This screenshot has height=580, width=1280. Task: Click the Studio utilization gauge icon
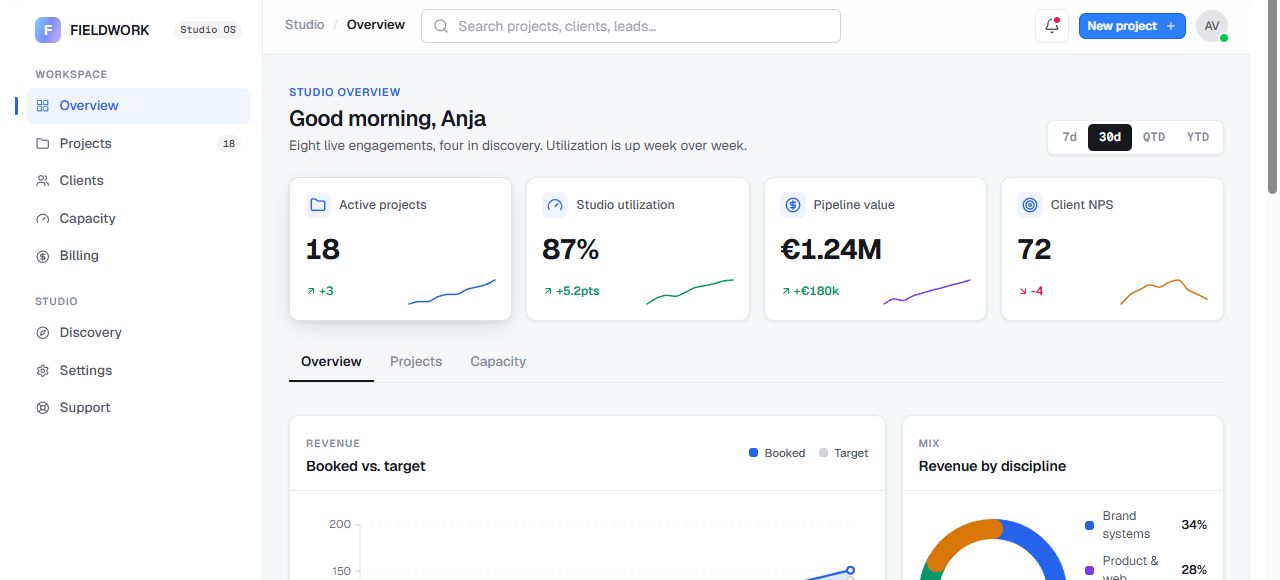click(x=555, y=205)
